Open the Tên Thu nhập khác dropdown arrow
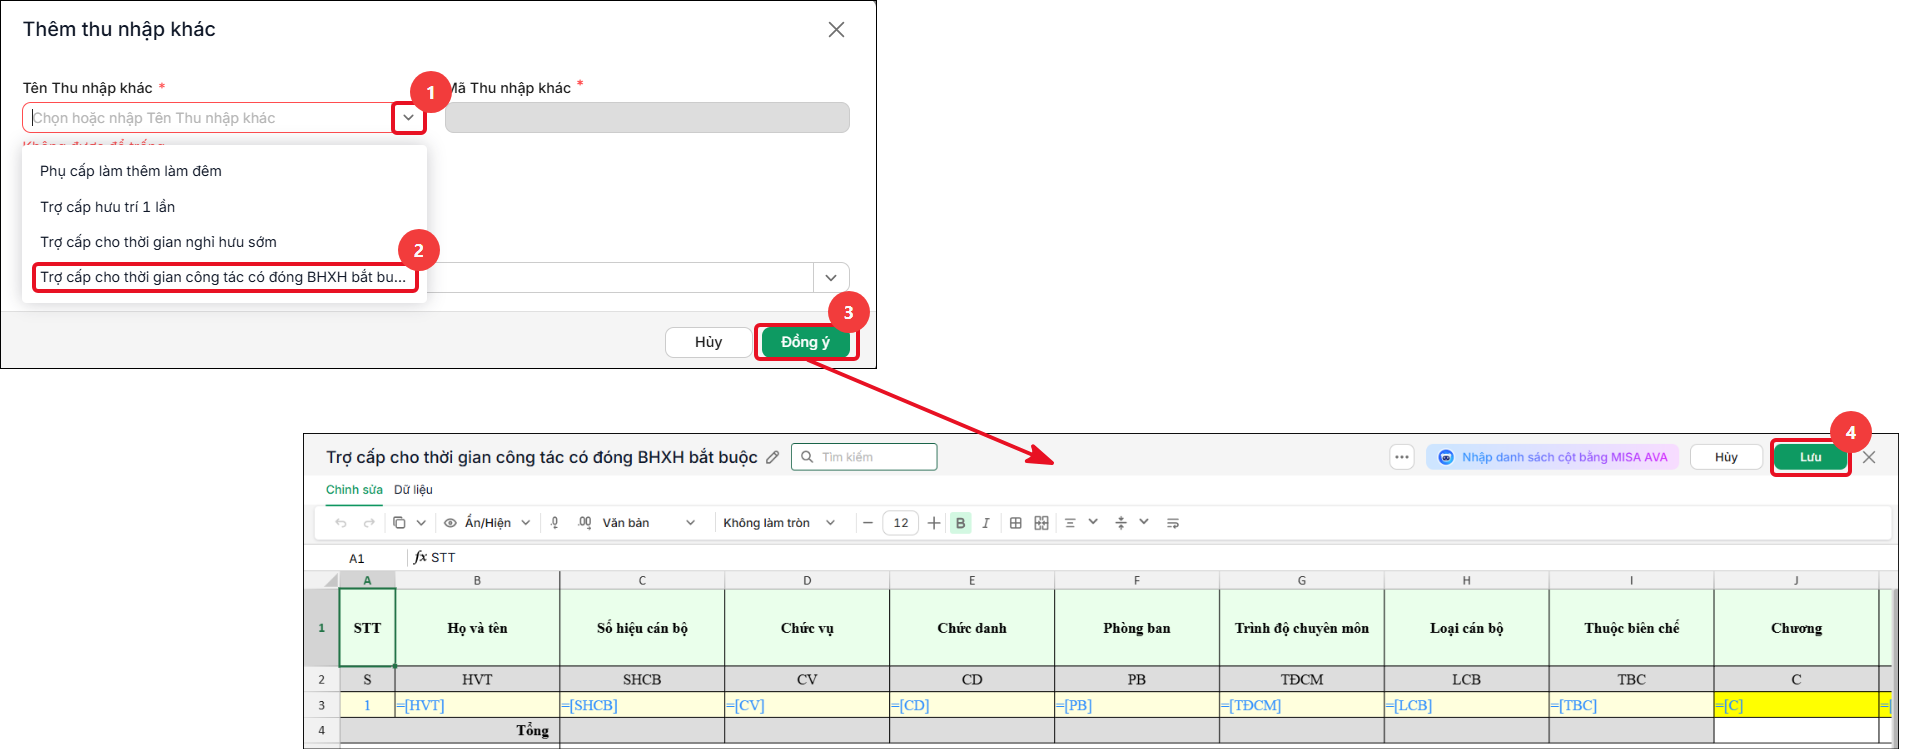The width and height of the screenshot is (1917, 749). pyautogui.click(x=408, y=118)
